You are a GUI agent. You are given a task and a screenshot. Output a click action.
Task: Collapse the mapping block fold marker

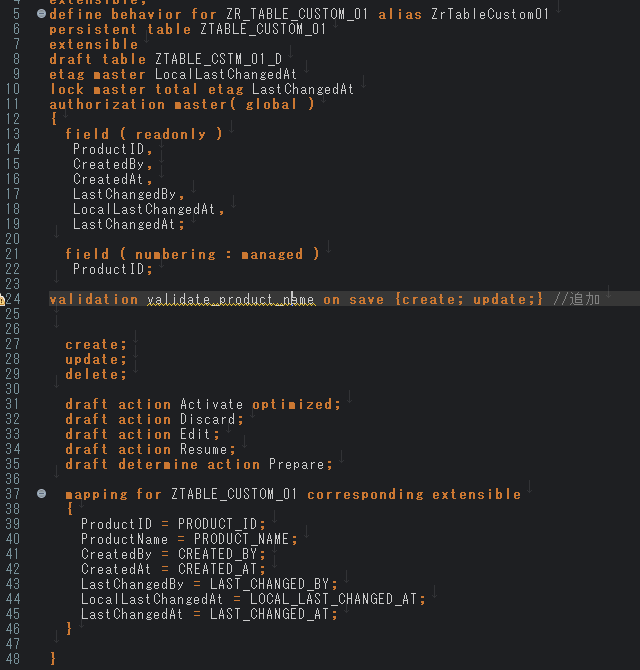40,494
